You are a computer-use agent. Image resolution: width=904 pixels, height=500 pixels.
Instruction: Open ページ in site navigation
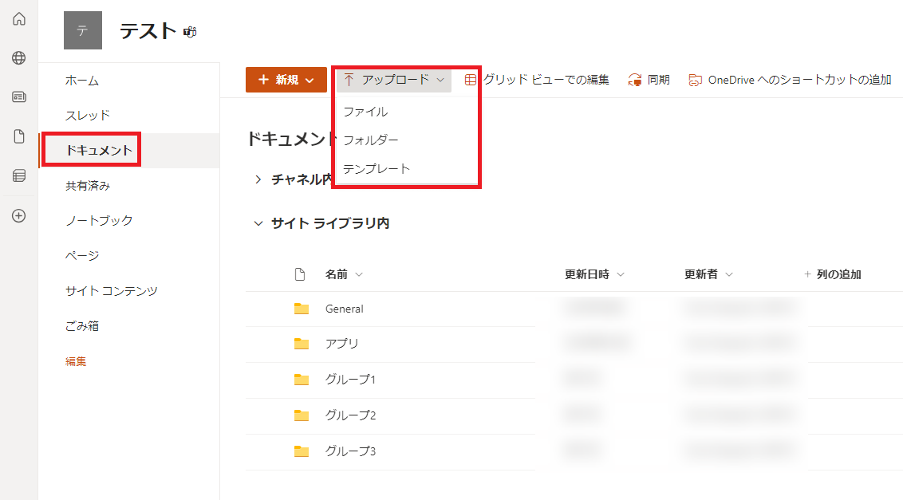click(82, 255)
